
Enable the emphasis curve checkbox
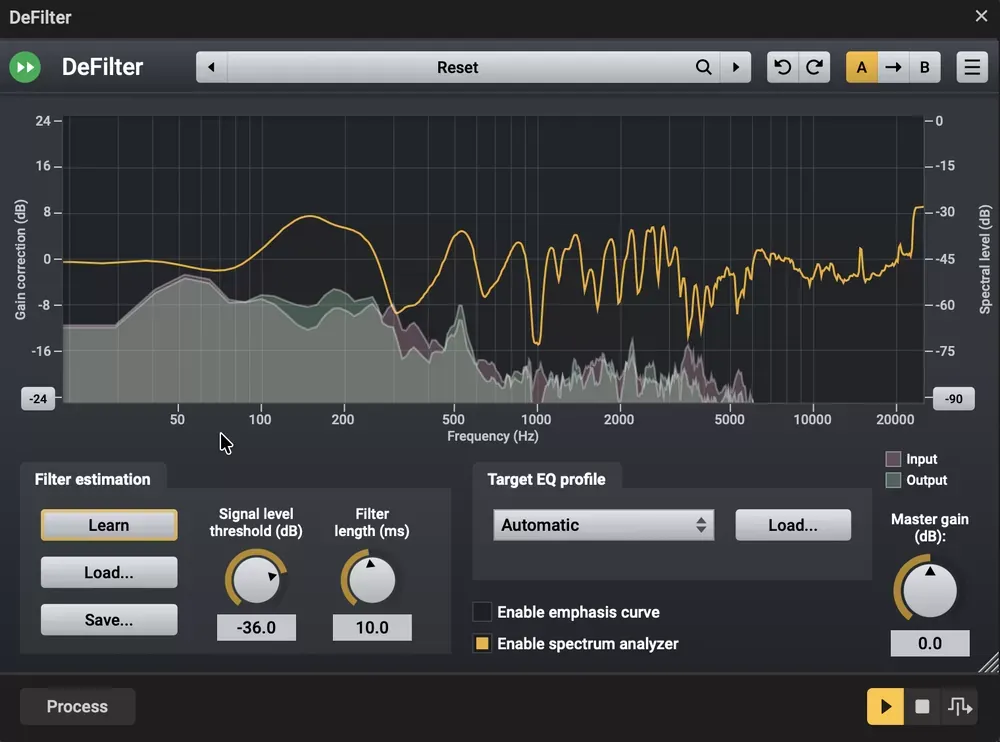(482, 612)
